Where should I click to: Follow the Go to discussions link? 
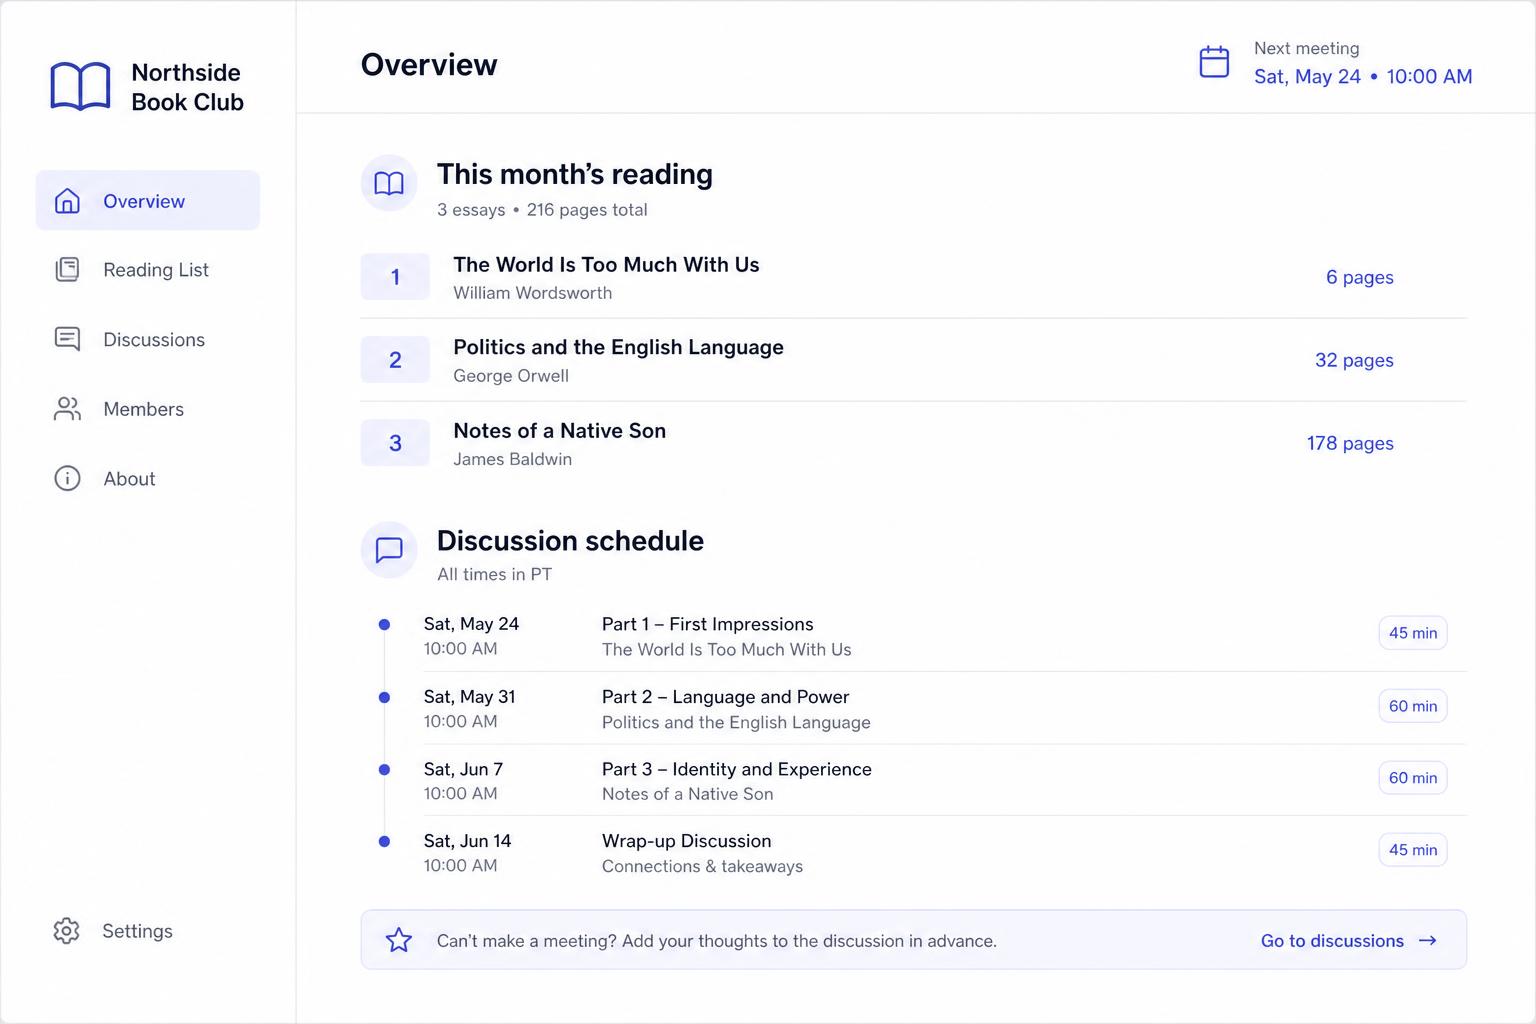coord(1348,940)
